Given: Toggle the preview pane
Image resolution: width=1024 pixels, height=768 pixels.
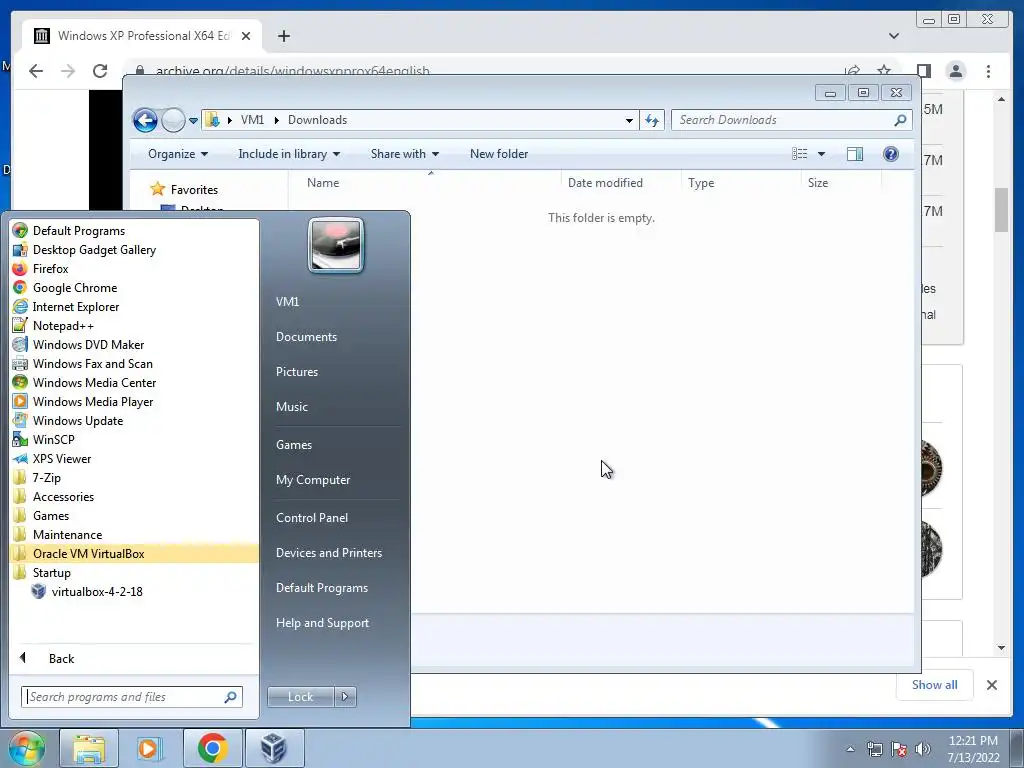Looking at the screenshot, I should tap(854, 153).
